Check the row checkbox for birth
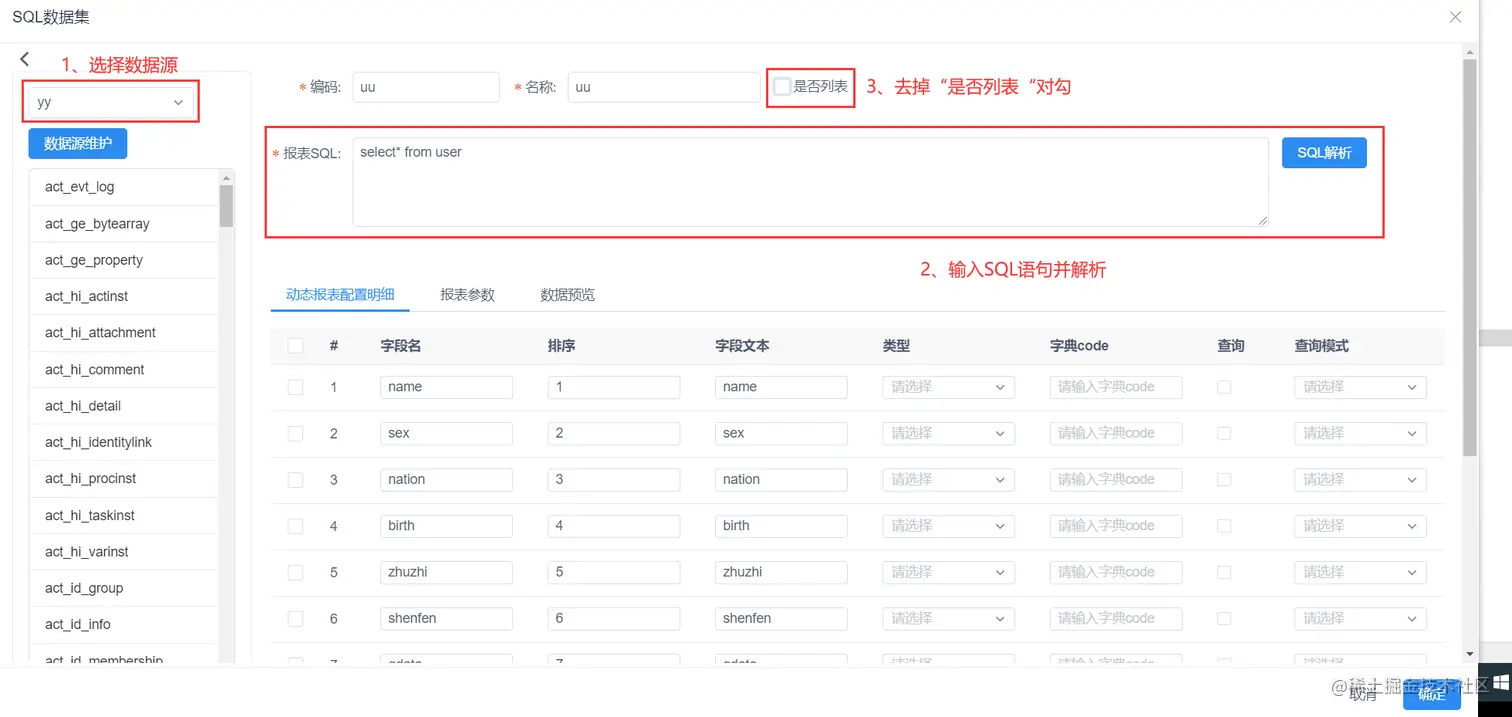 coord(295,526)
